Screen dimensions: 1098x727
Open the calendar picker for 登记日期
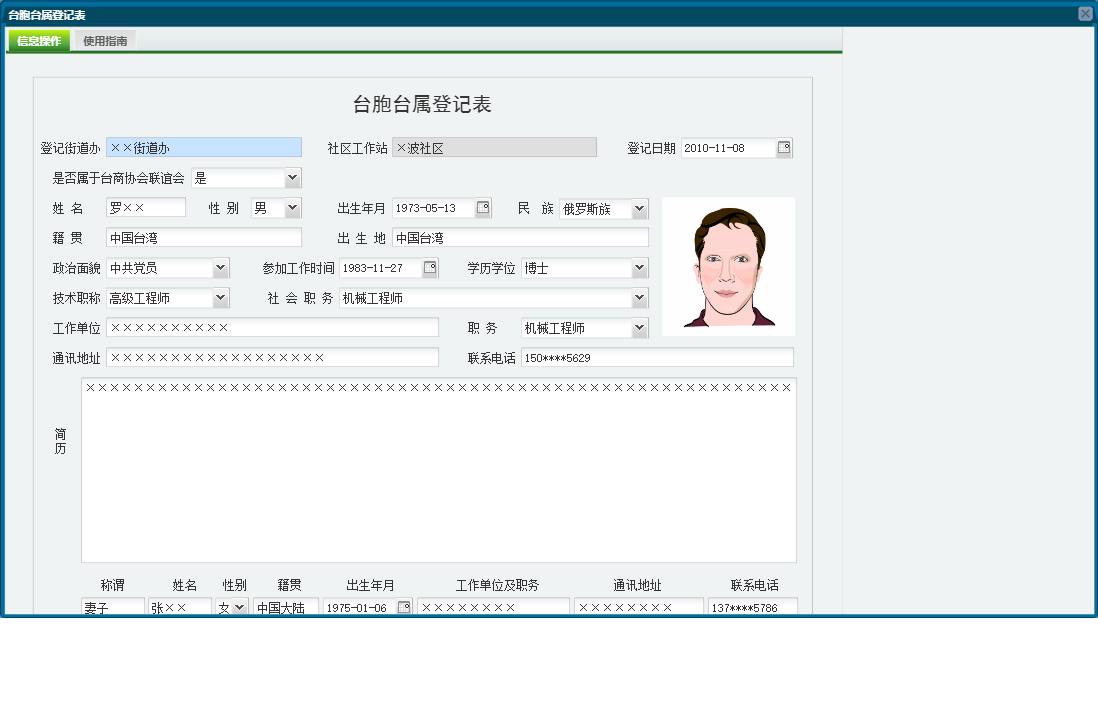tap(784, 148)
